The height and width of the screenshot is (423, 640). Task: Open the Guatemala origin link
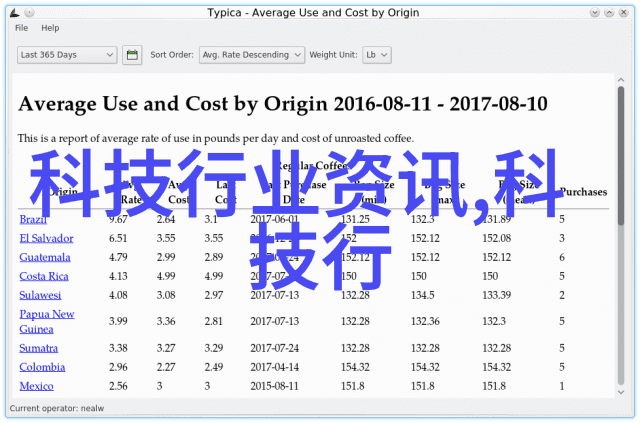click(x=45, y=257)
